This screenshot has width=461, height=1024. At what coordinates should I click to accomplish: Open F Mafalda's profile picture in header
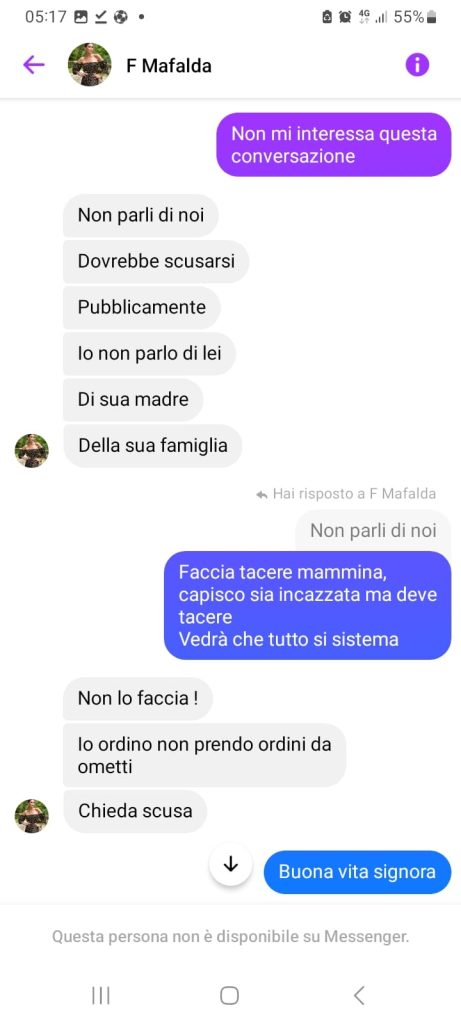pyautogui.click(x=89, y=65)
